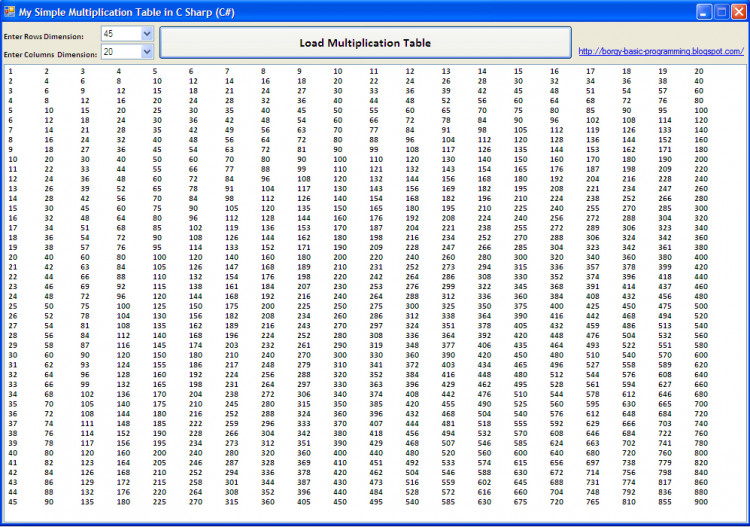Click the table value 169
Image resolution: width=750 pixels, height=527 pixels.
[448, 188]
